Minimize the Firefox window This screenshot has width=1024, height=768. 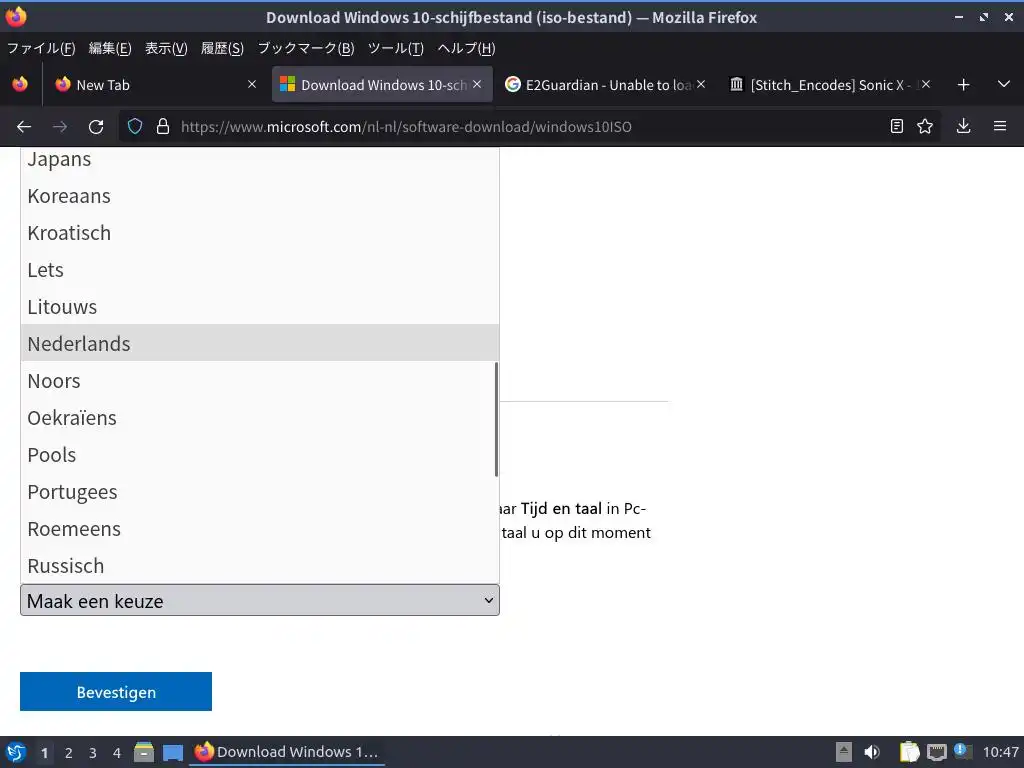coord(959,18)
